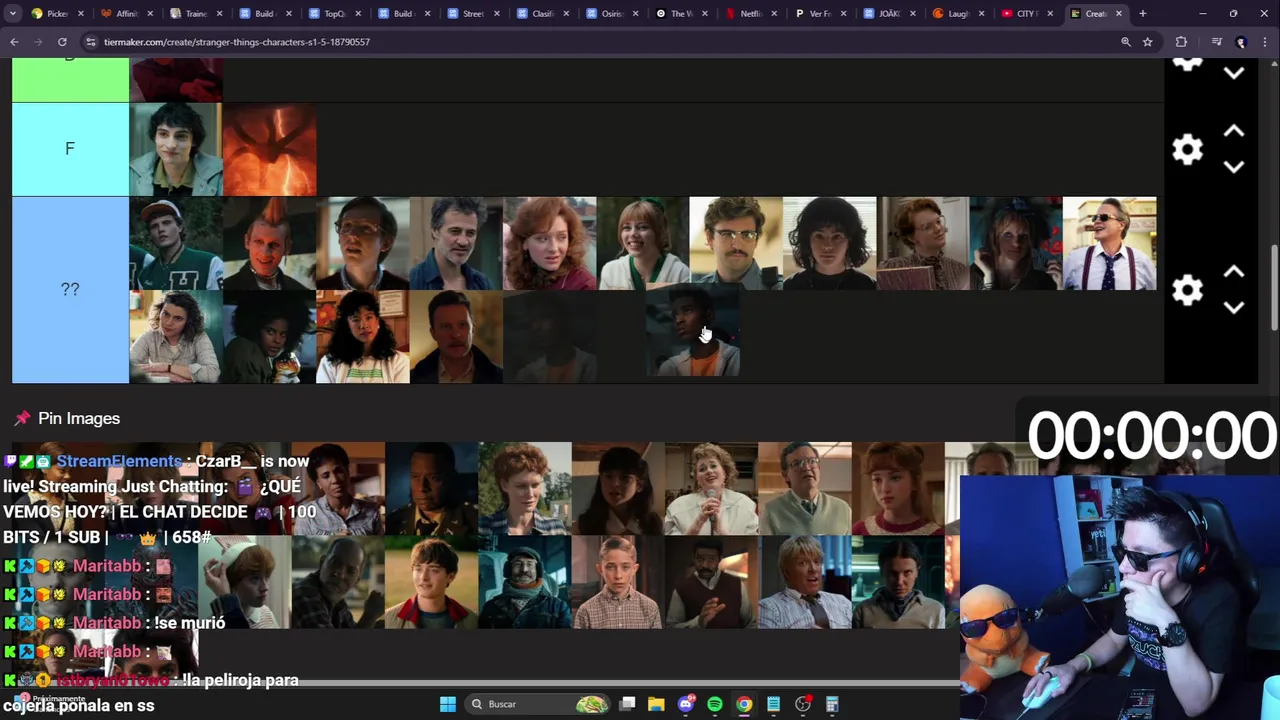Open settings gear for the F tier row

pyautogui.click(x=1187, y=150)
